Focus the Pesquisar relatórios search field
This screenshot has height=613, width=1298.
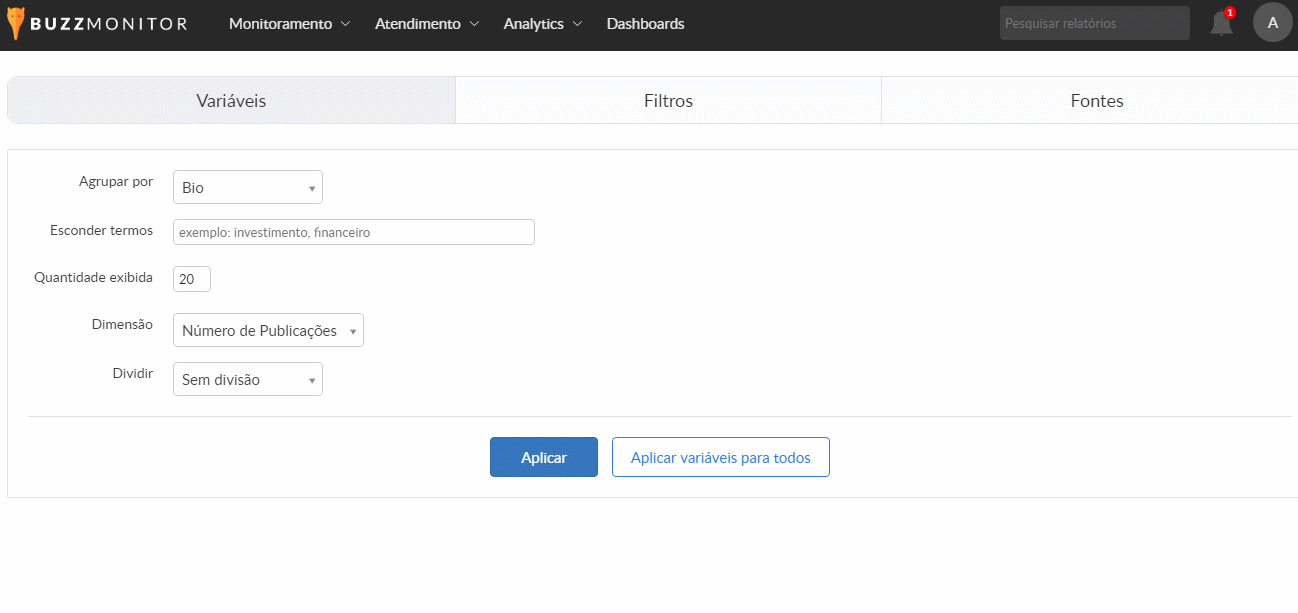pyautogui.click(x=1094, y=23)
